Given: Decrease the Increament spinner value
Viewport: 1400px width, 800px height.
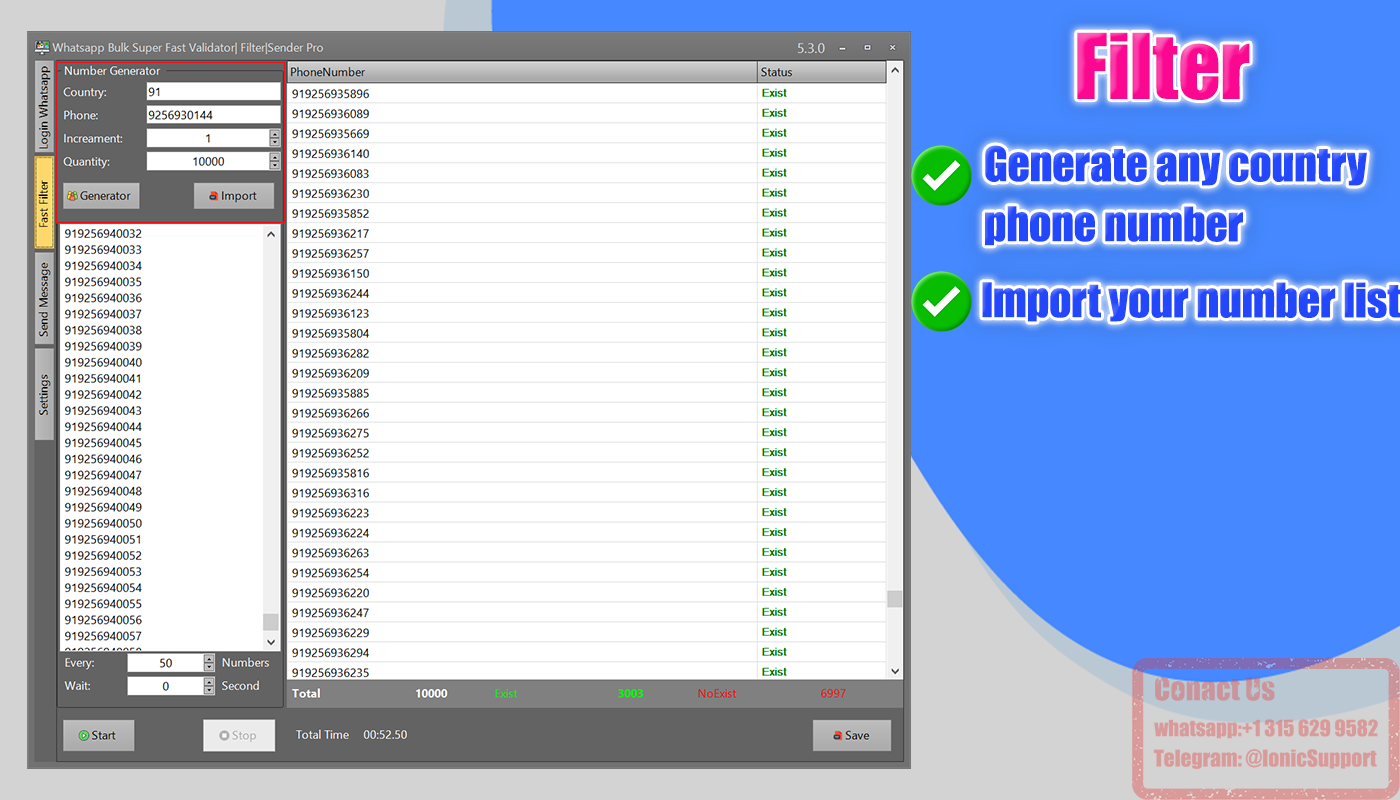Looking at the screenshot, I should [275, 143].
